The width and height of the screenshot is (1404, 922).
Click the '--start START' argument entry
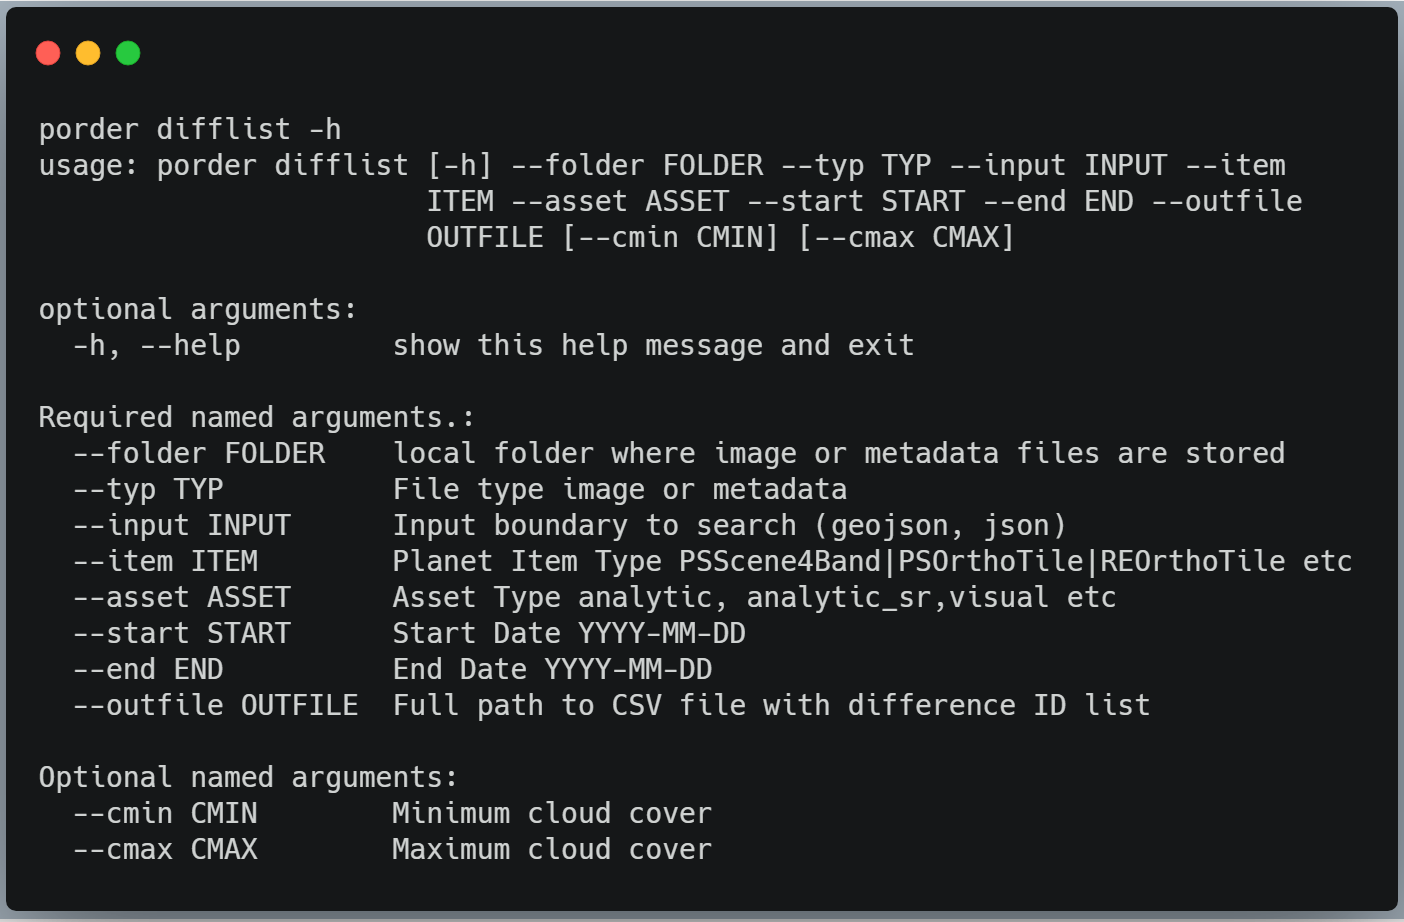tap(182, 633)
